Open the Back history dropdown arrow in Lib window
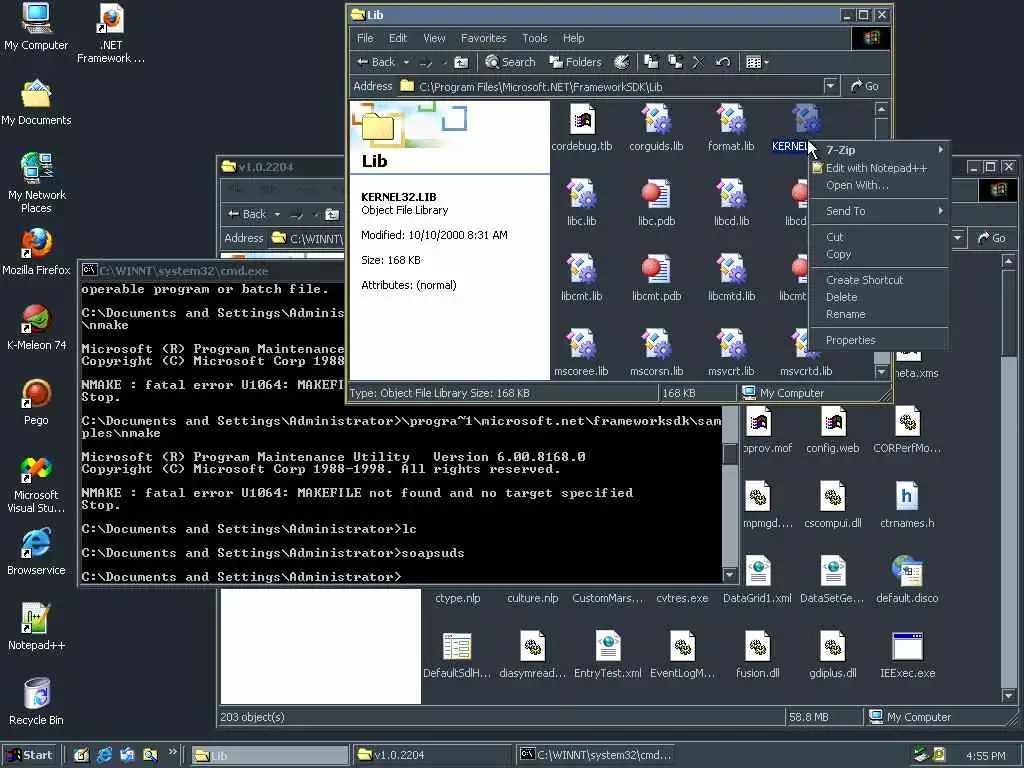Image resolution: width=1024 pixels, height=768 pixels. point(406,63)
